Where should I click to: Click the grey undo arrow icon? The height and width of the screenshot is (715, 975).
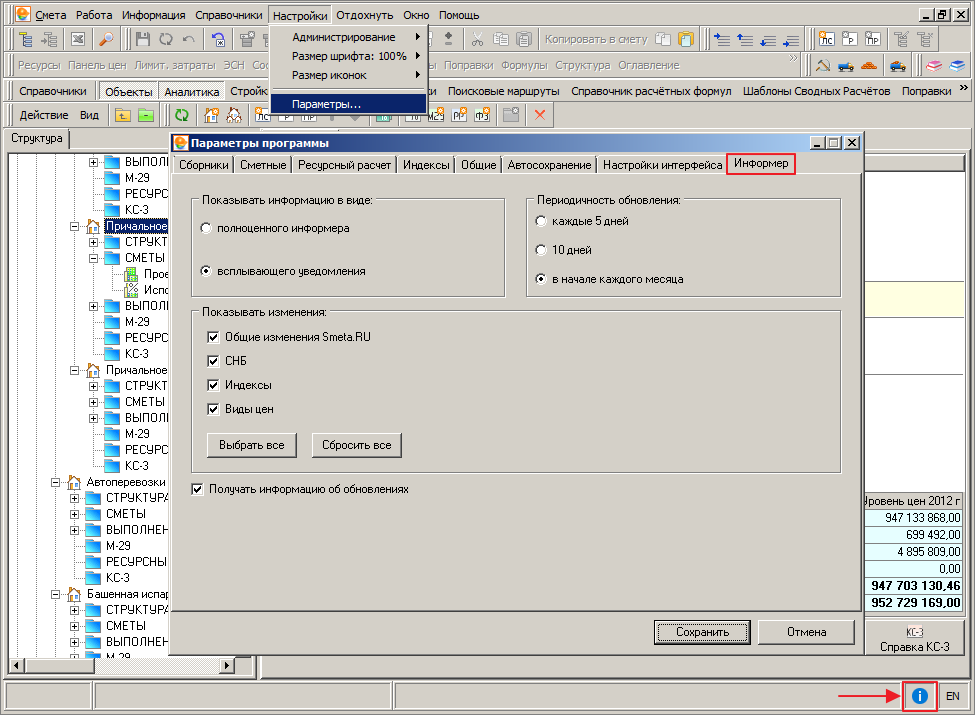click(x=189, y=39)
